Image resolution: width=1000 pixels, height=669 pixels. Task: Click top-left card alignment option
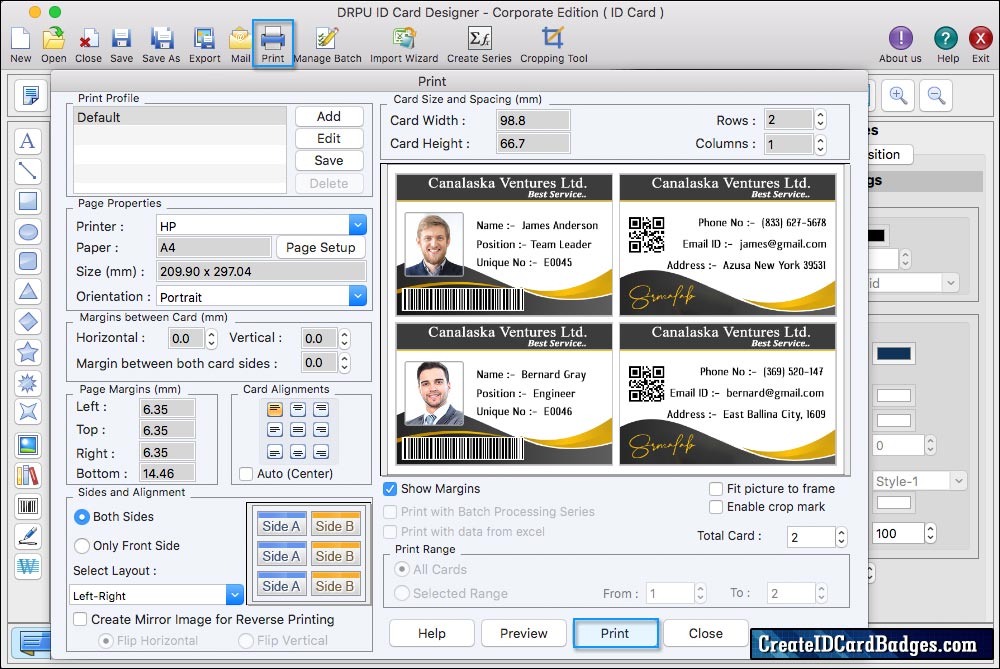(275, 409)
